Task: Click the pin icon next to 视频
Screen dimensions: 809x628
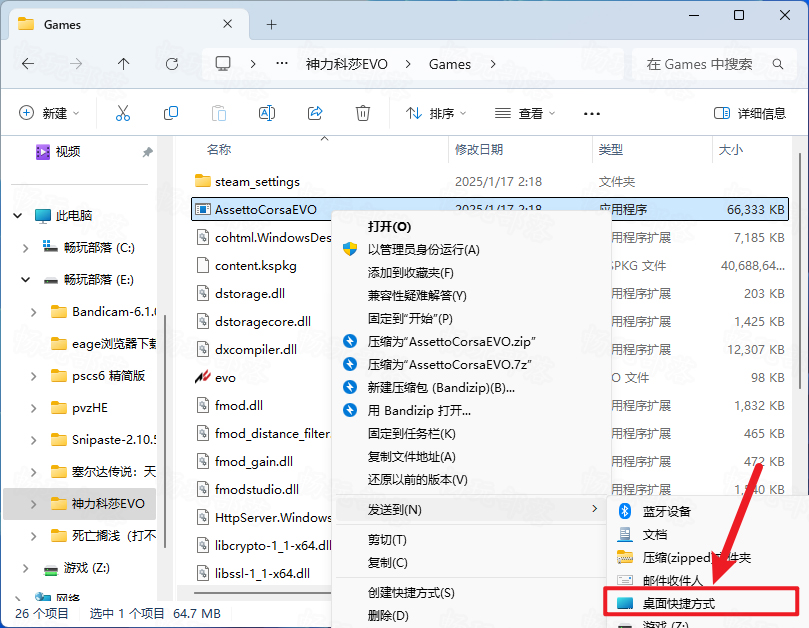Action: pos(148,152)
